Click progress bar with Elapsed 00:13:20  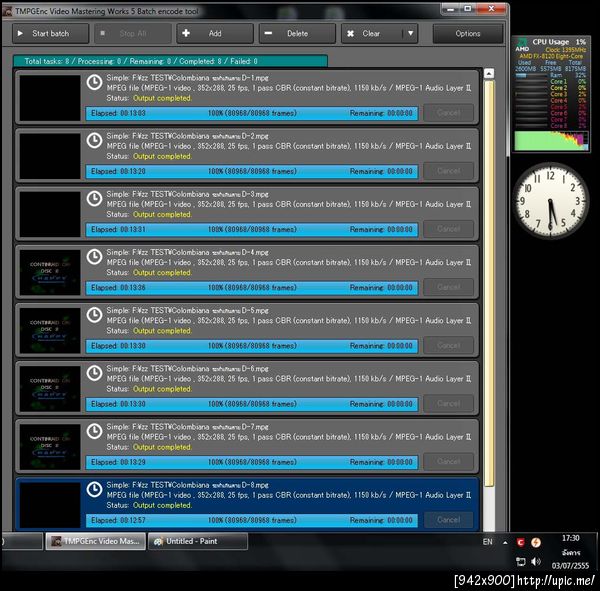[252, 171]
